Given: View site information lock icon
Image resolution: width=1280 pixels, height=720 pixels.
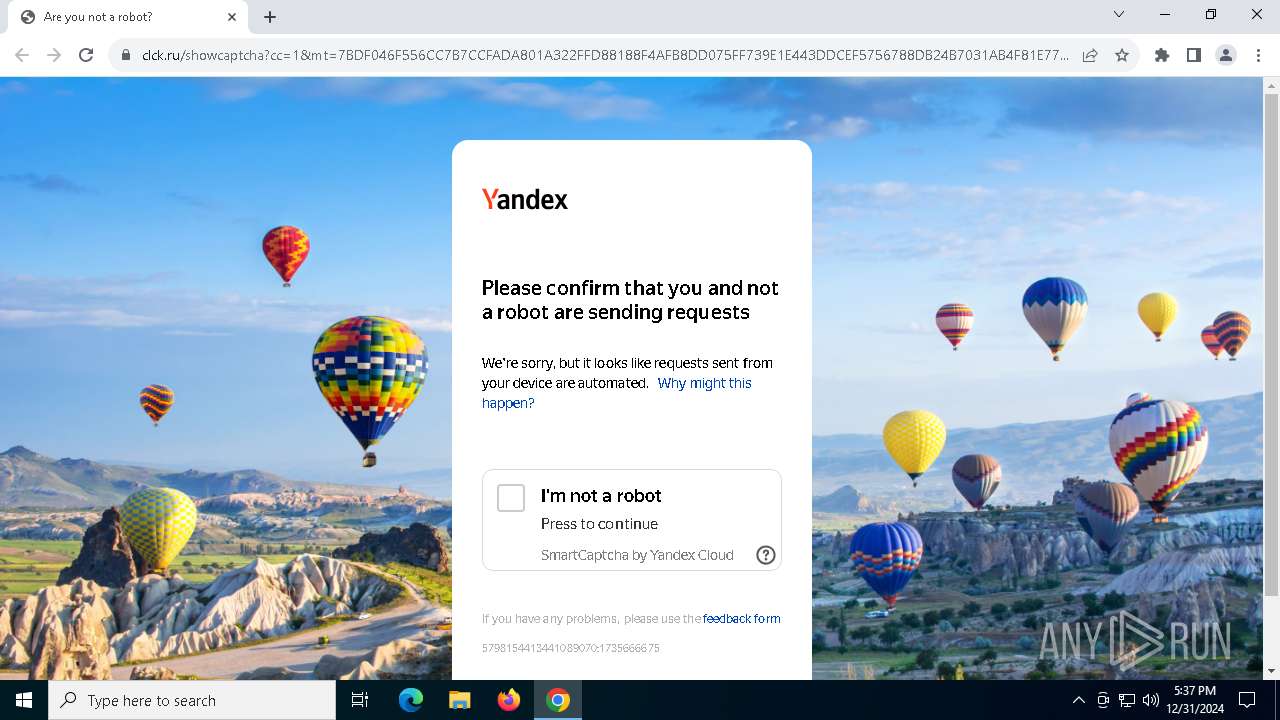Looking at the screenshot, I should pos(126,55).
